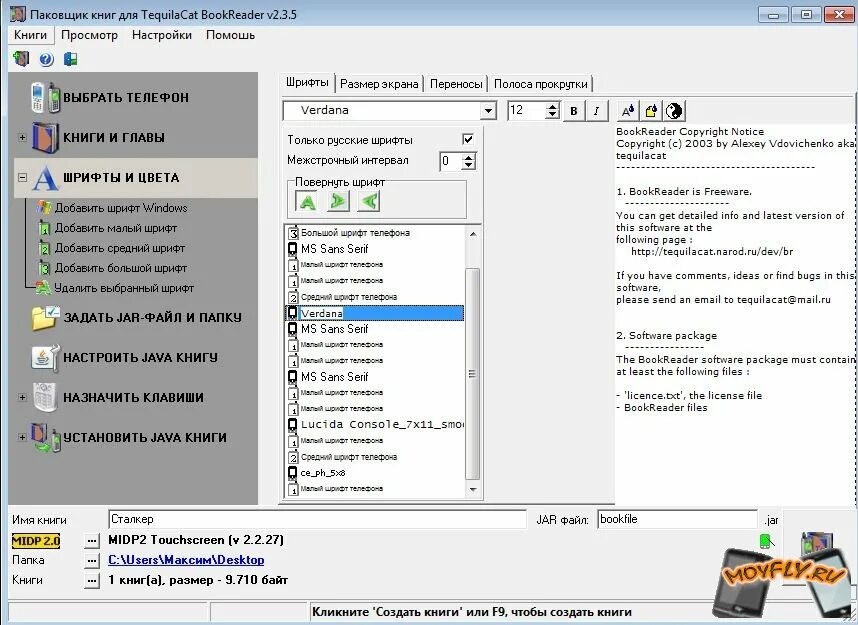Click the JAR файл field containing bookfile

(677, 519)
